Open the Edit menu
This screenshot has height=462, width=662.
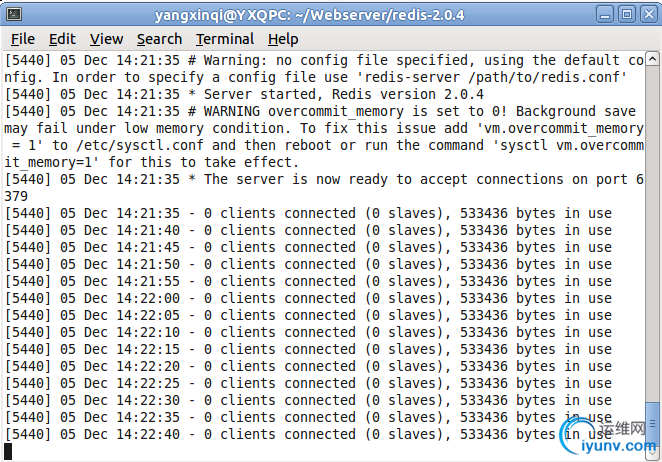click(62, 39)
